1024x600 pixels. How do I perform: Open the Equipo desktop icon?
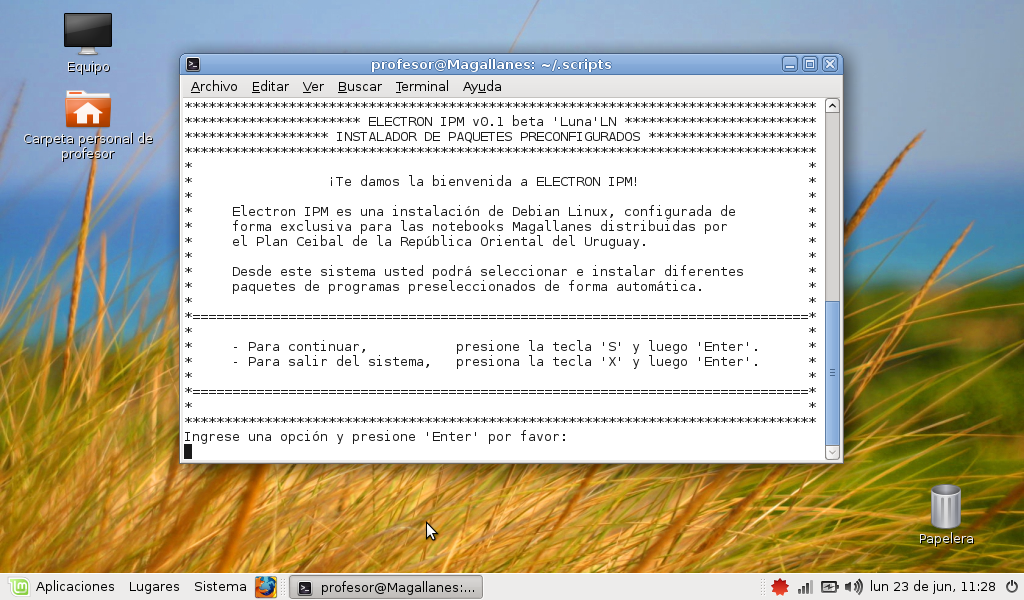point(88,34)
